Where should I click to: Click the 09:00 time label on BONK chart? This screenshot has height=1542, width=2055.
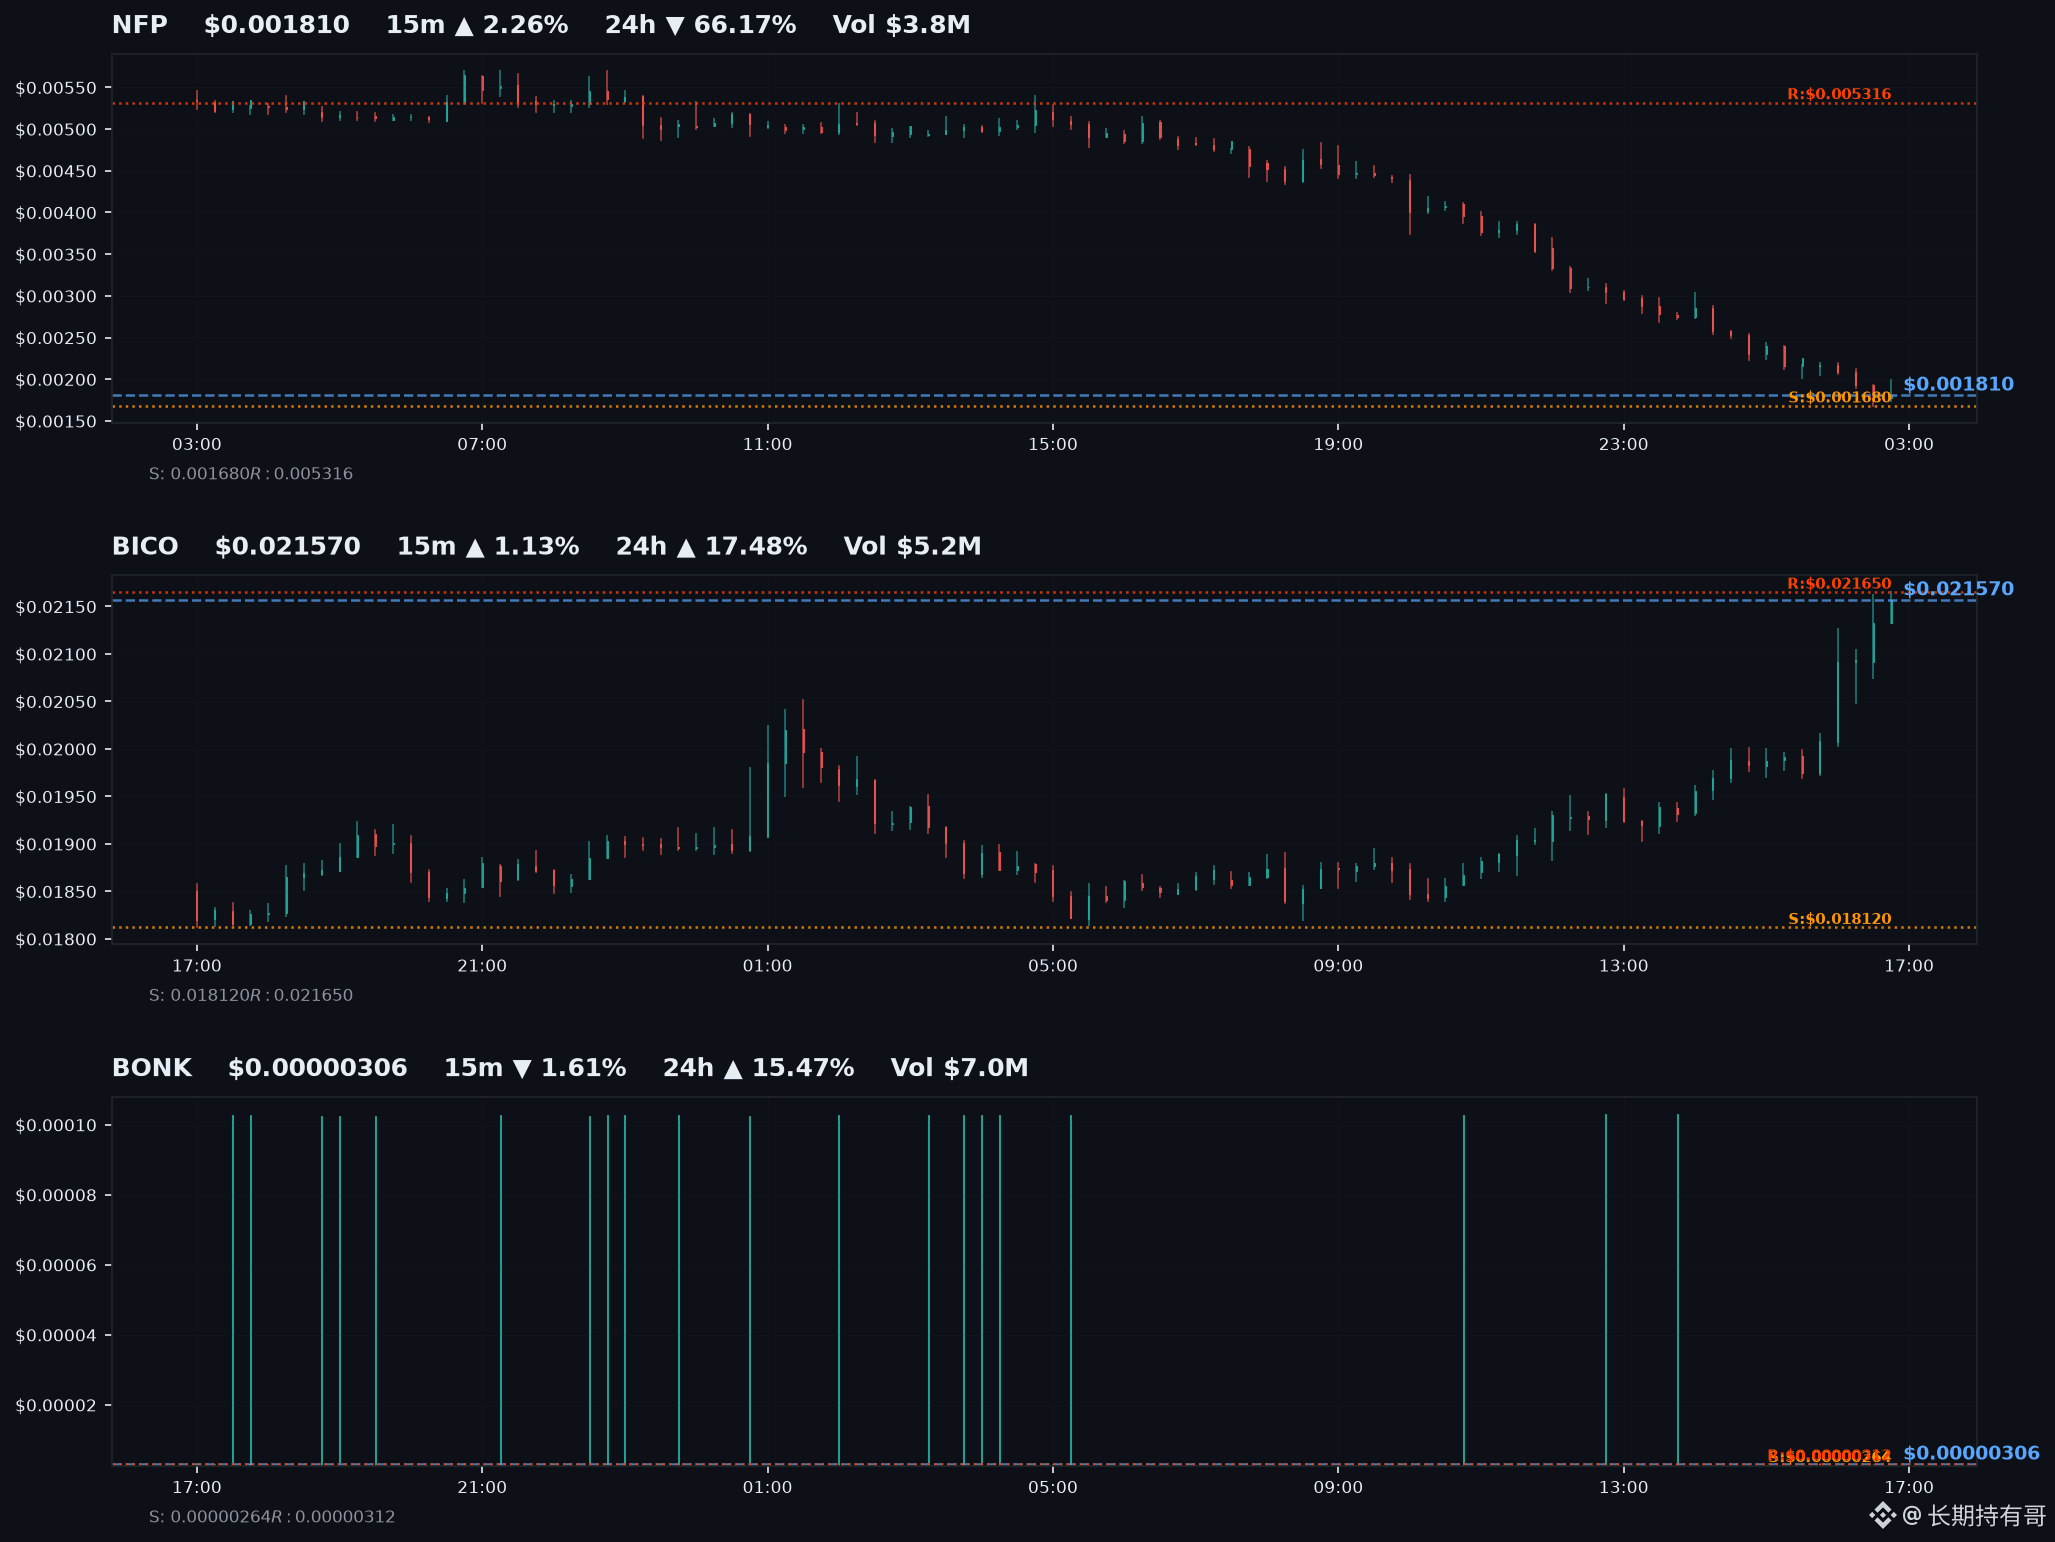[x=1338, y=1487]
